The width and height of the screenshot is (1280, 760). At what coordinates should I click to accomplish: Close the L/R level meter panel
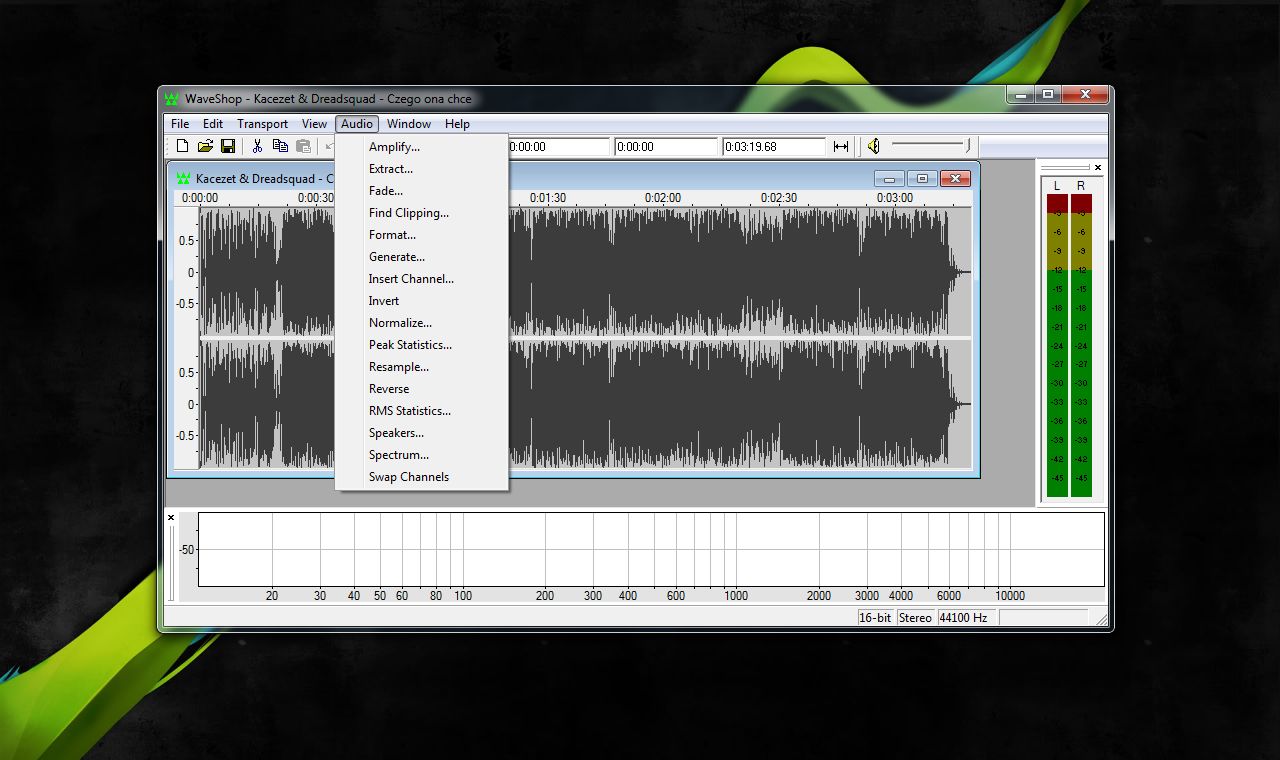[1098, 167]
